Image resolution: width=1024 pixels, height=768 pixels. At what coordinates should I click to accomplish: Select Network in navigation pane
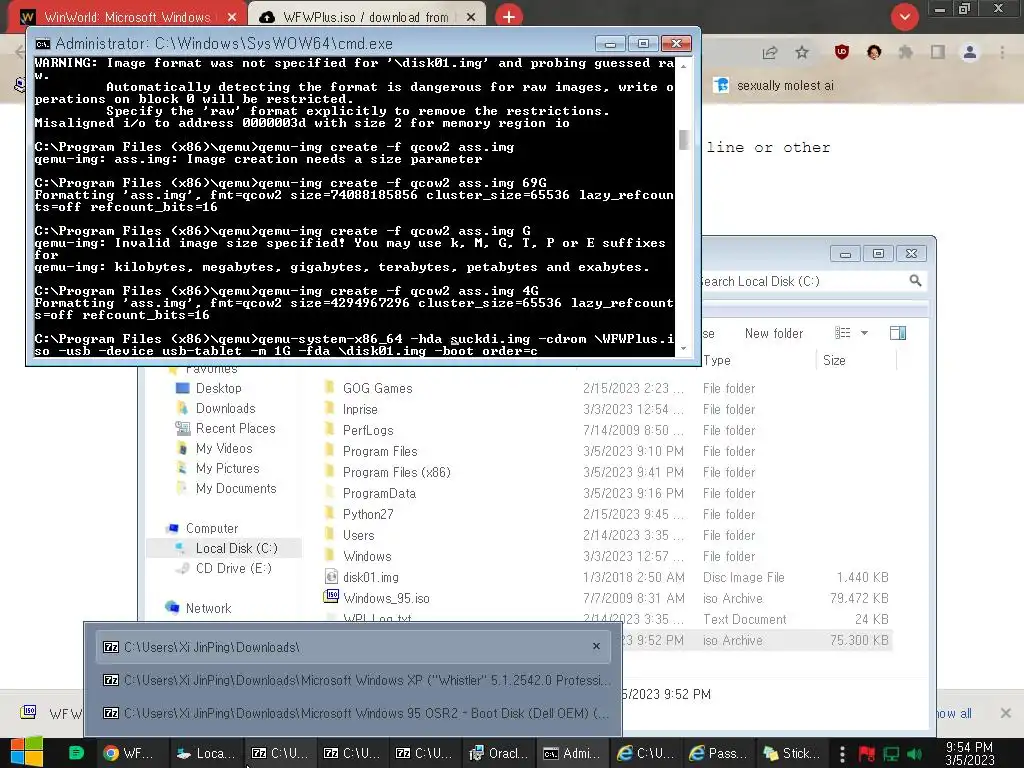(x=199, y=609)
